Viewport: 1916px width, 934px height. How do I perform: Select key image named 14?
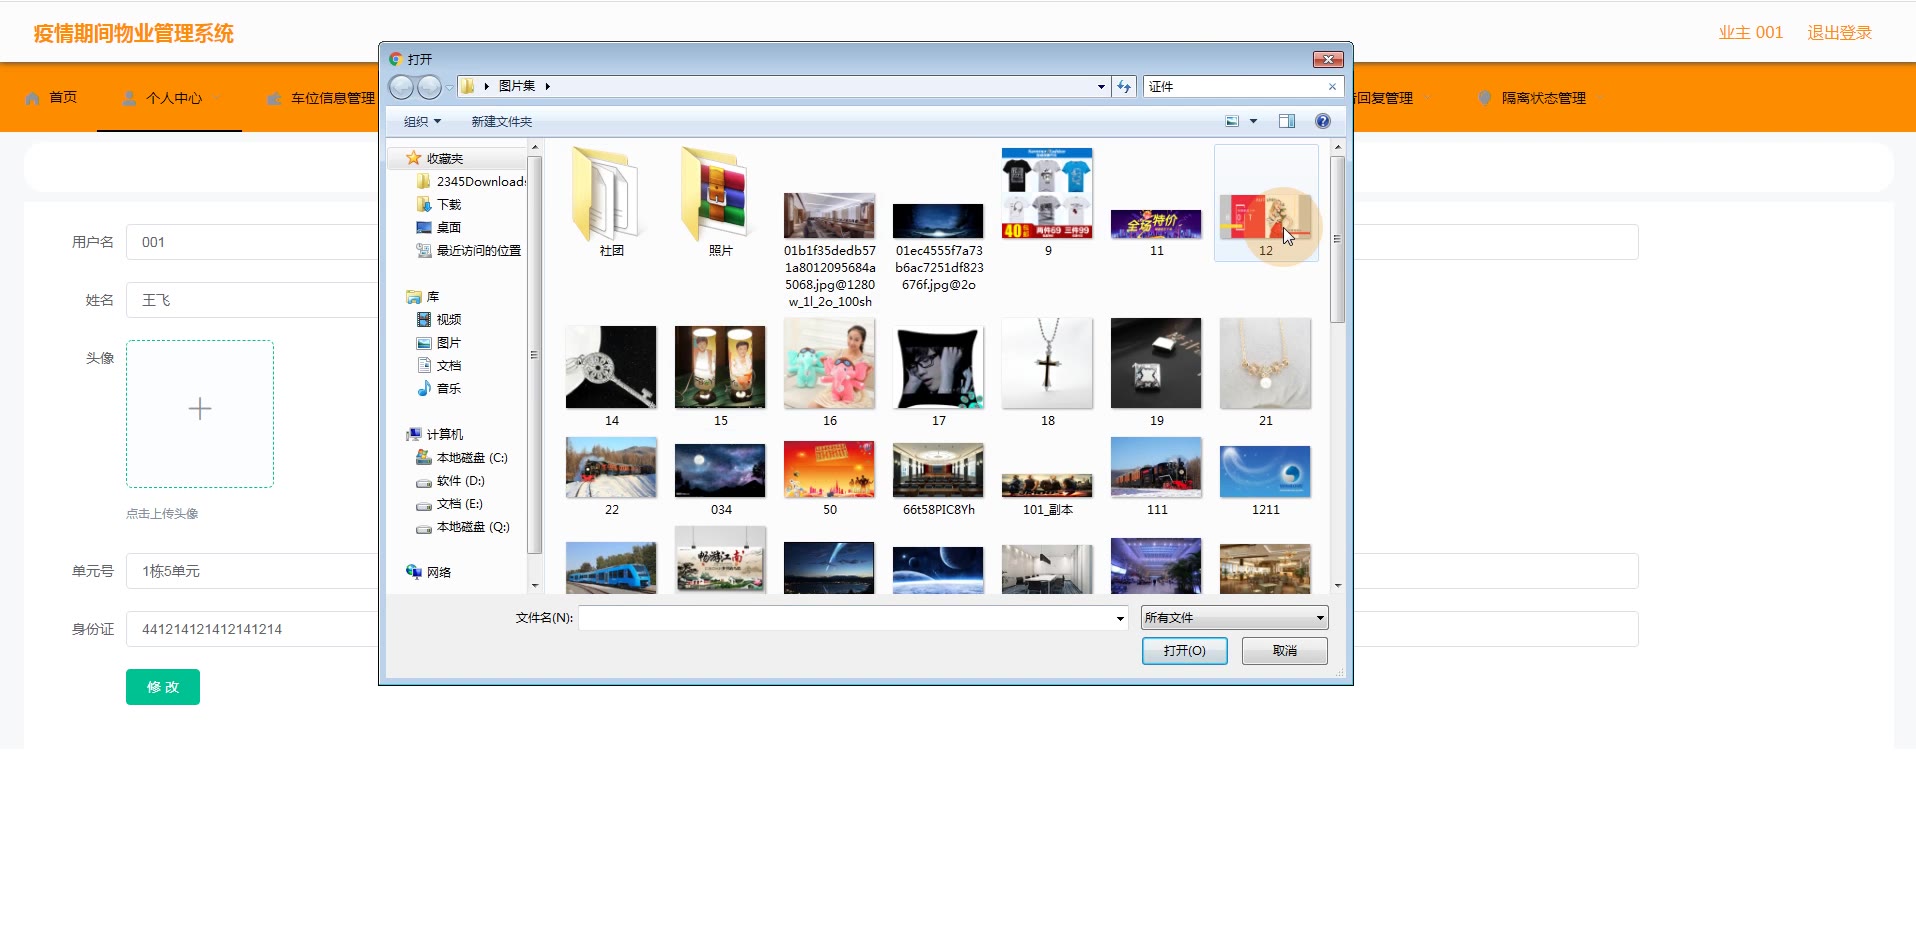click(611, 375)
